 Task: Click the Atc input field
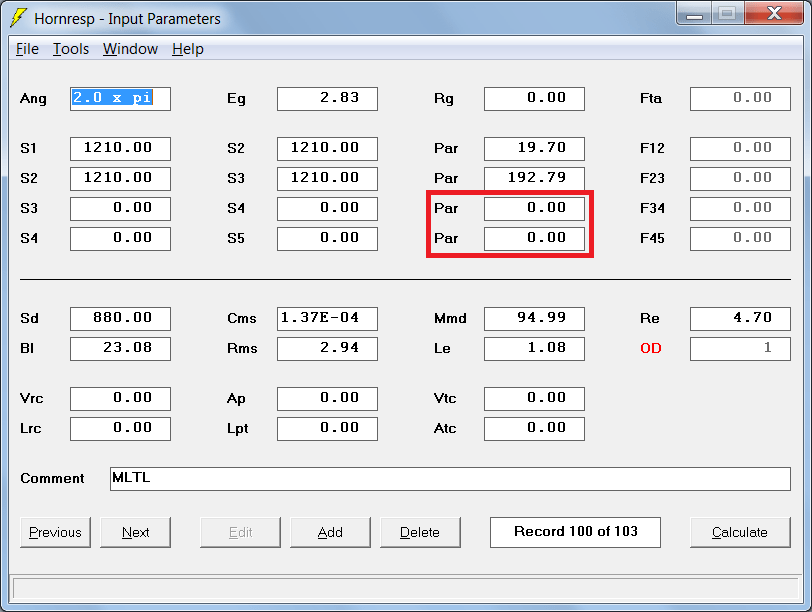[534, 429]
